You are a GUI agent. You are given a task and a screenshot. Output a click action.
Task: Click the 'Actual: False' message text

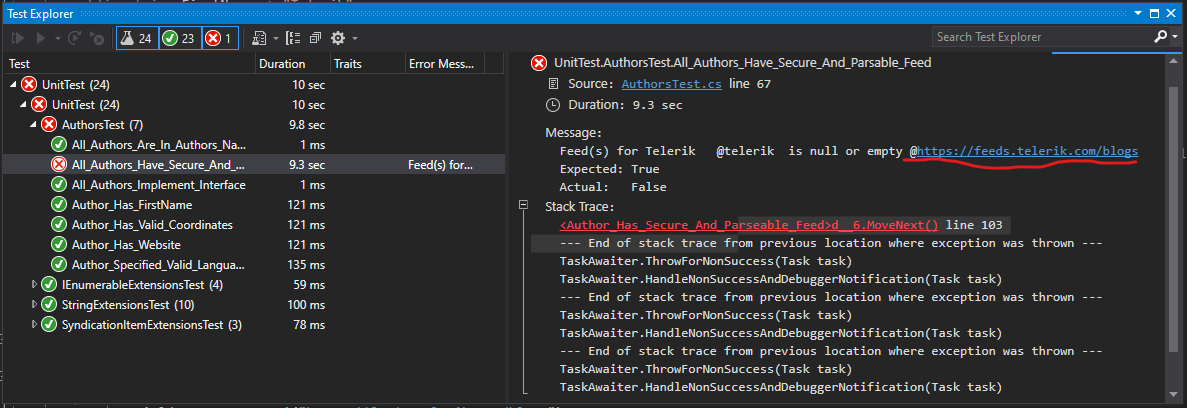[x=612, y=187]
